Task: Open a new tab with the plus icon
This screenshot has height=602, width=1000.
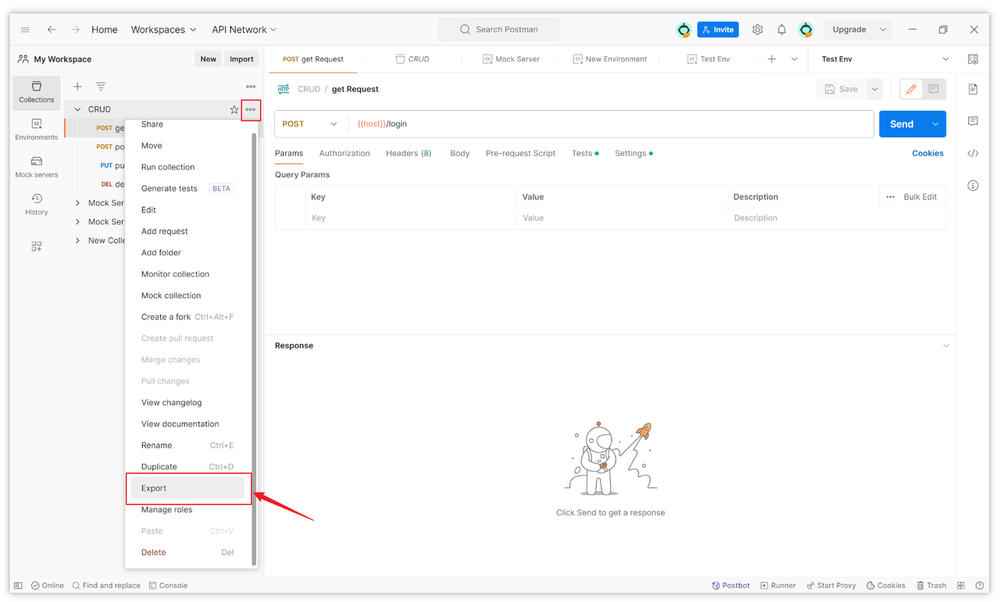Action: point(772,59)
